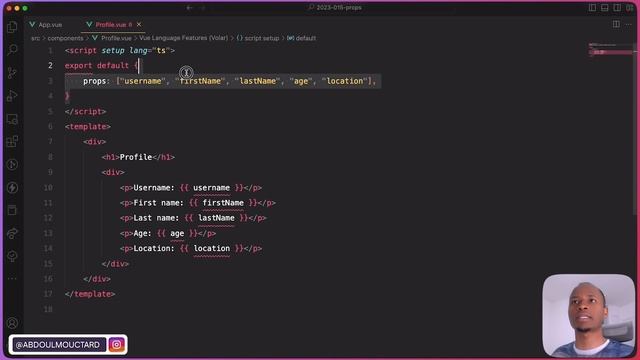Click {{ age }} expression on line 13
The height and width of the screenshot is (360, 640).
(177, 233)
